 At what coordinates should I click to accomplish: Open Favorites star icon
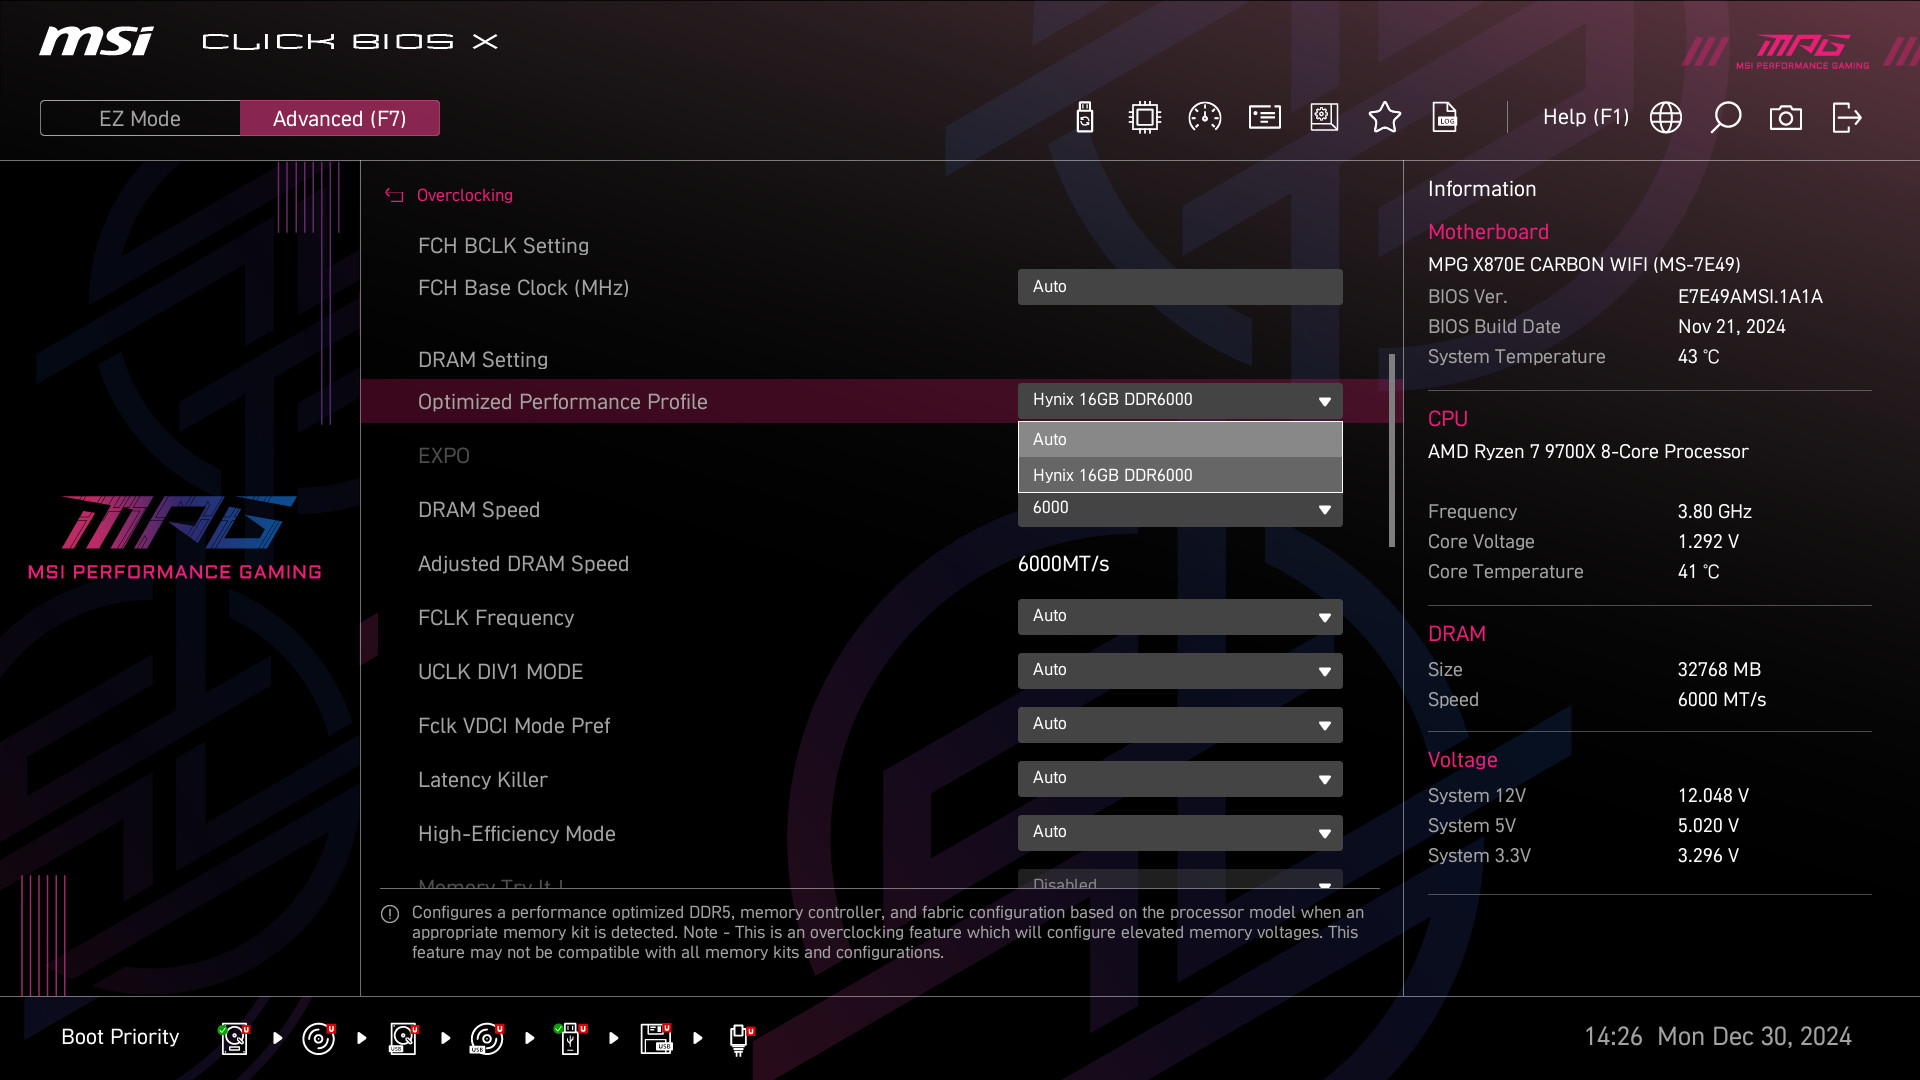[1384, 118]
